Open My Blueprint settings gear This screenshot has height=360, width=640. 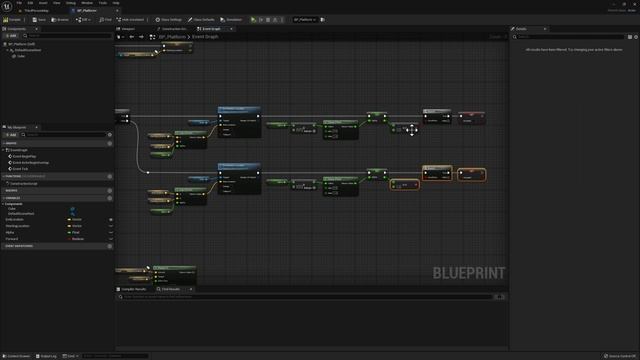(x=110, y=135)
